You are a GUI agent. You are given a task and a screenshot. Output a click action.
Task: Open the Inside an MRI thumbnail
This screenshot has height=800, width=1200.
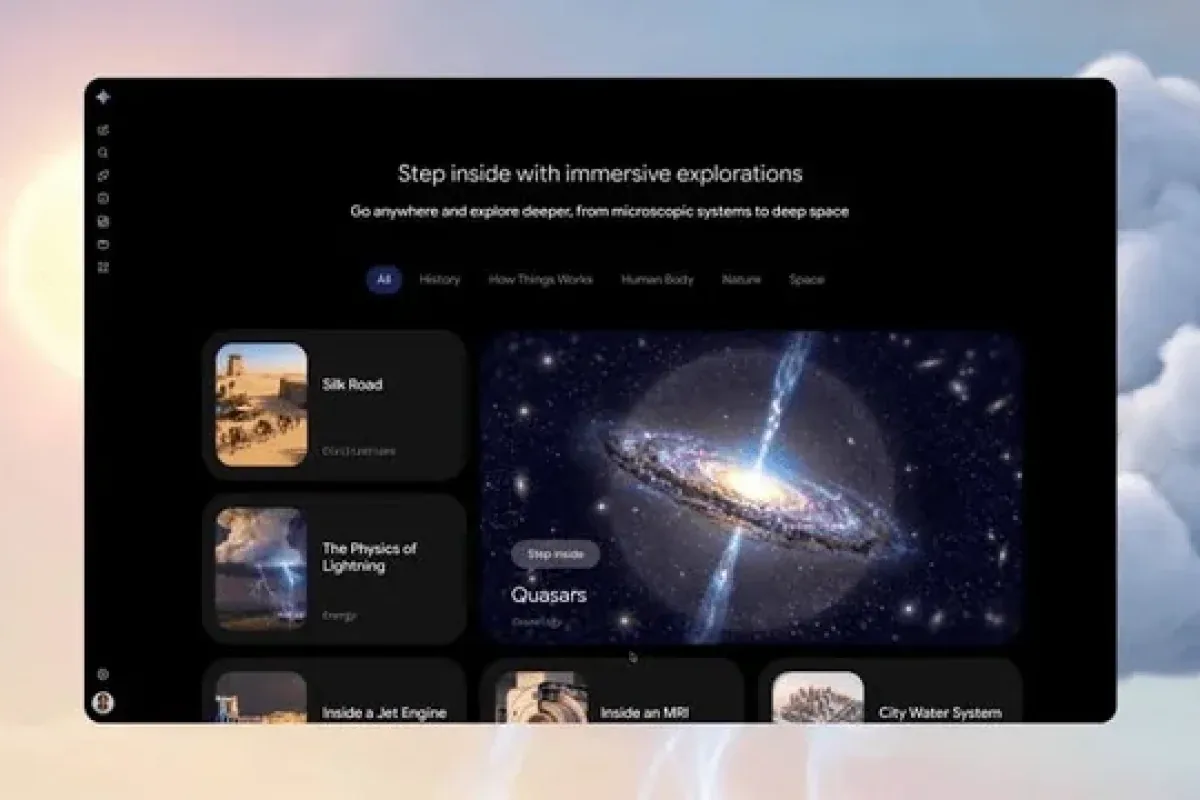tap(541, 697)
